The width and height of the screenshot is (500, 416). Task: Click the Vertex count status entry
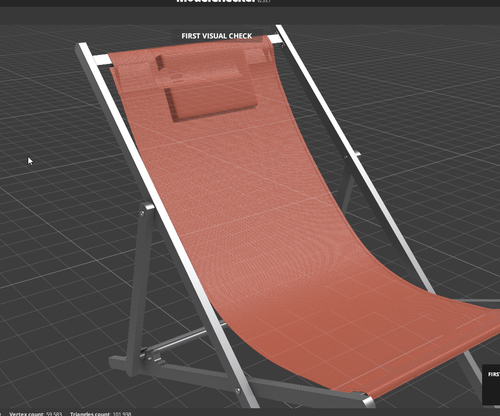click(x=36, y=414)
